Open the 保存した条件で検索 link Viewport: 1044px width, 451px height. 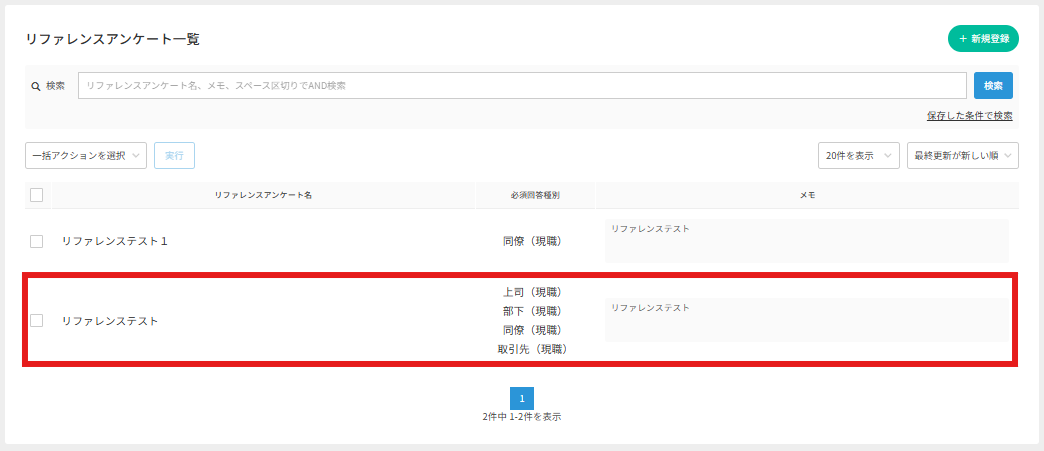click(969, 116)
